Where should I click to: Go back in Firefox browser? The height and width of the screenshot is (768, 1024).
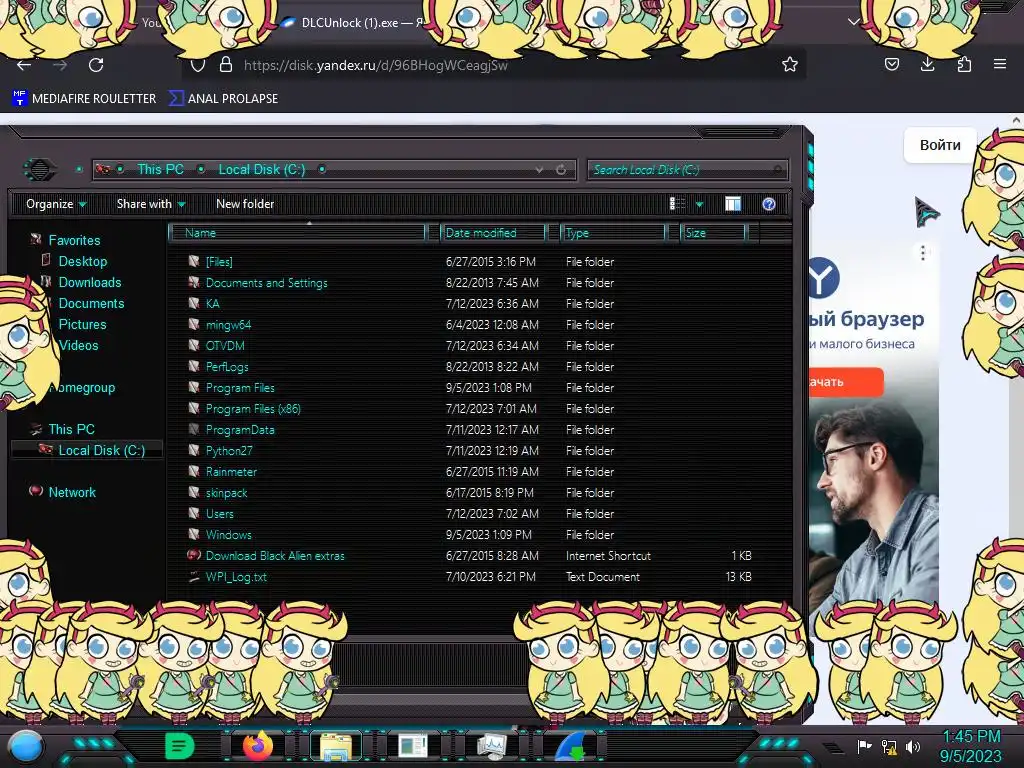(x=24, y=65)
